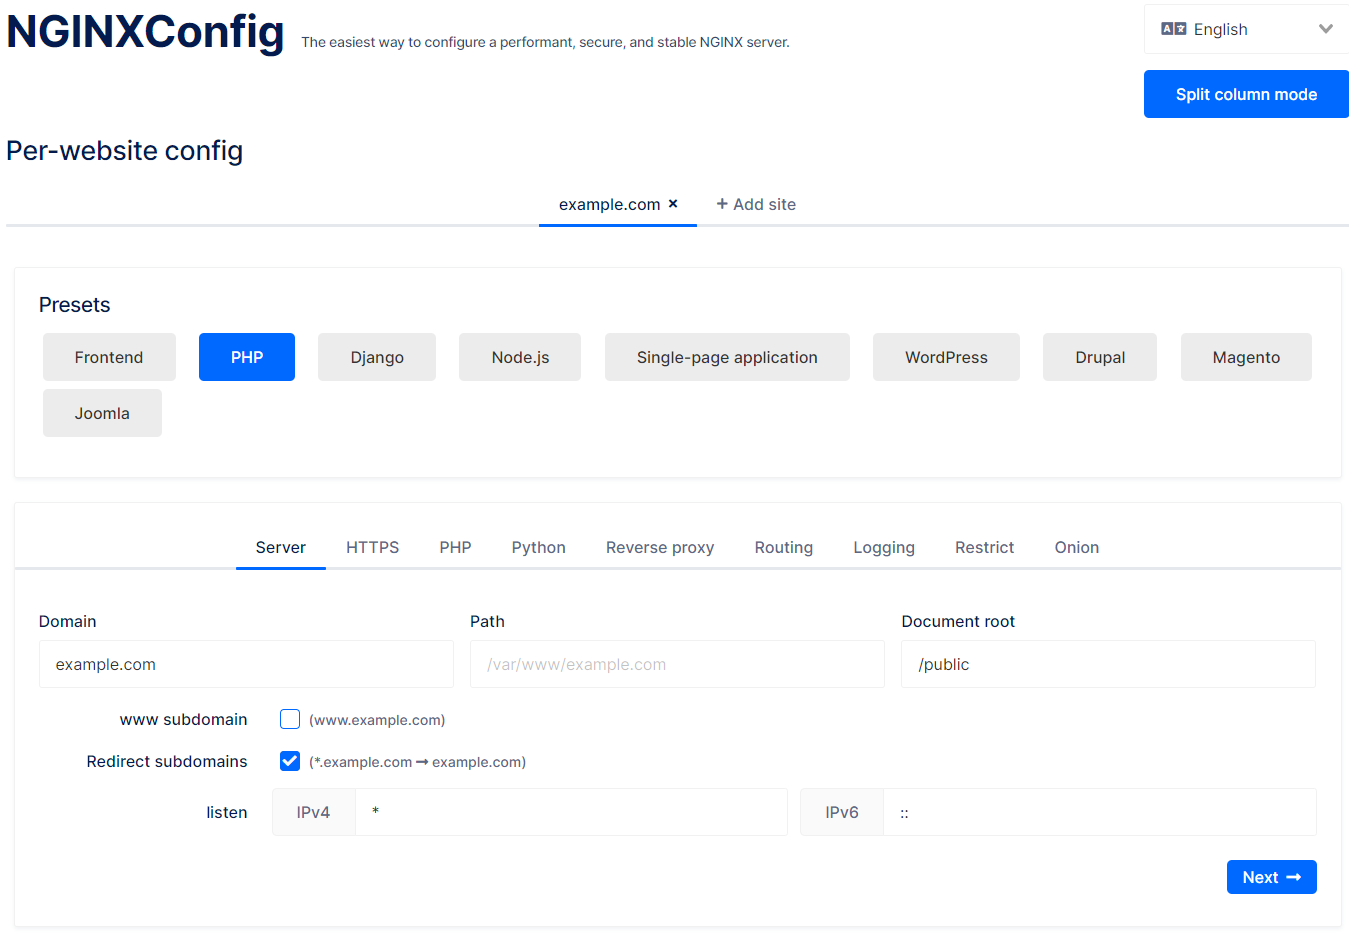Click the NGINXConfig logo heading
This screenshot has width=1349, height=938.
[x=144, y=32]
